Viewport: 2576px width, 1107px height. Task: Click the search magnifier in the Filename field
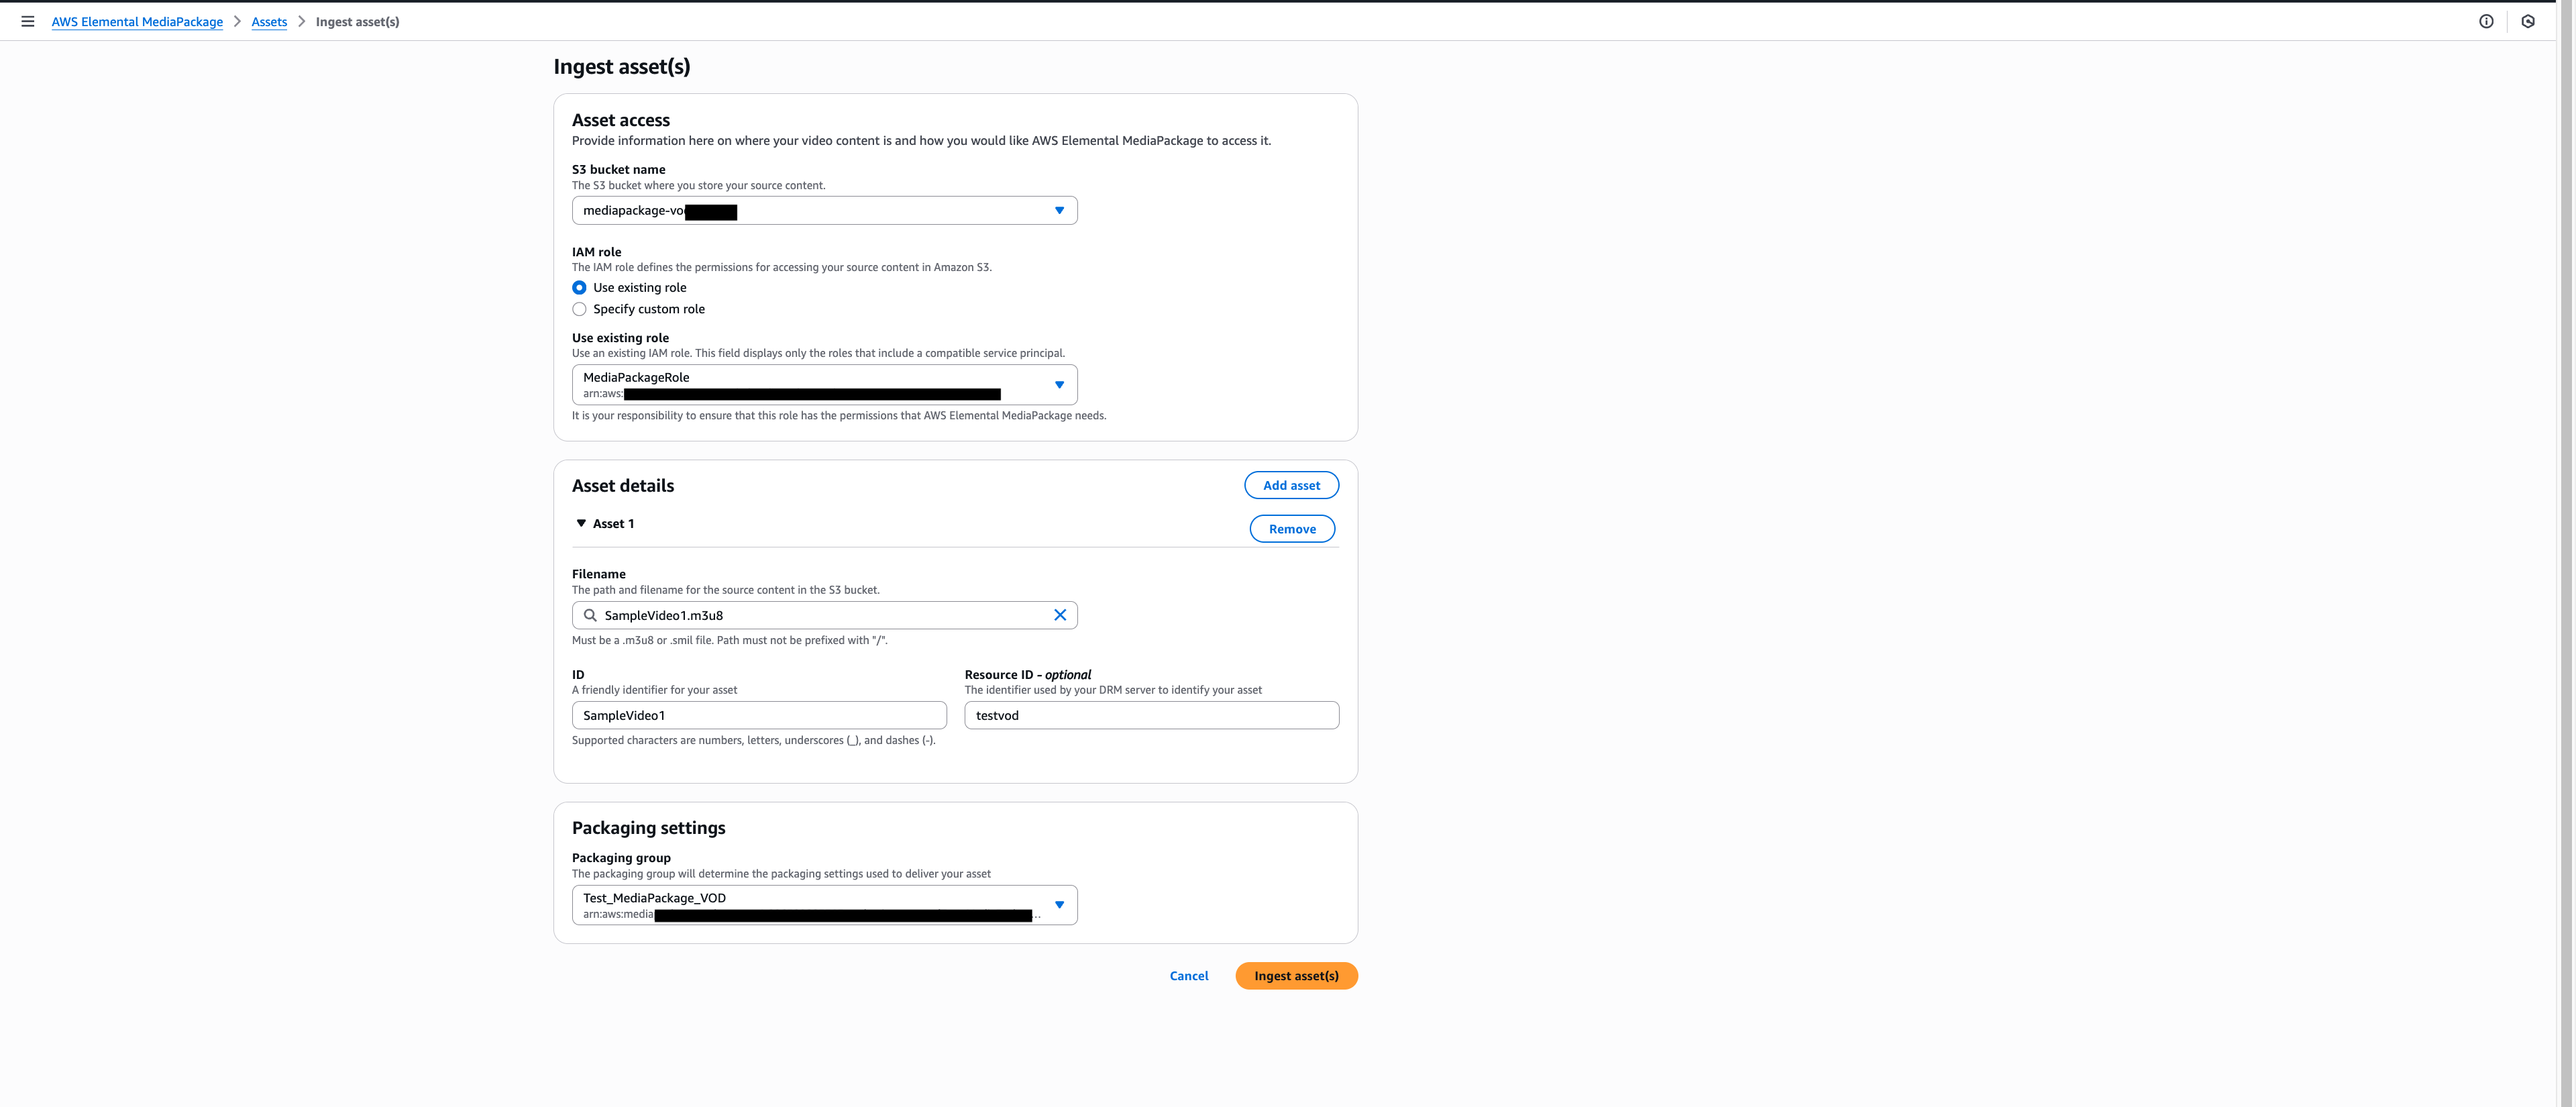coord(589,615)
